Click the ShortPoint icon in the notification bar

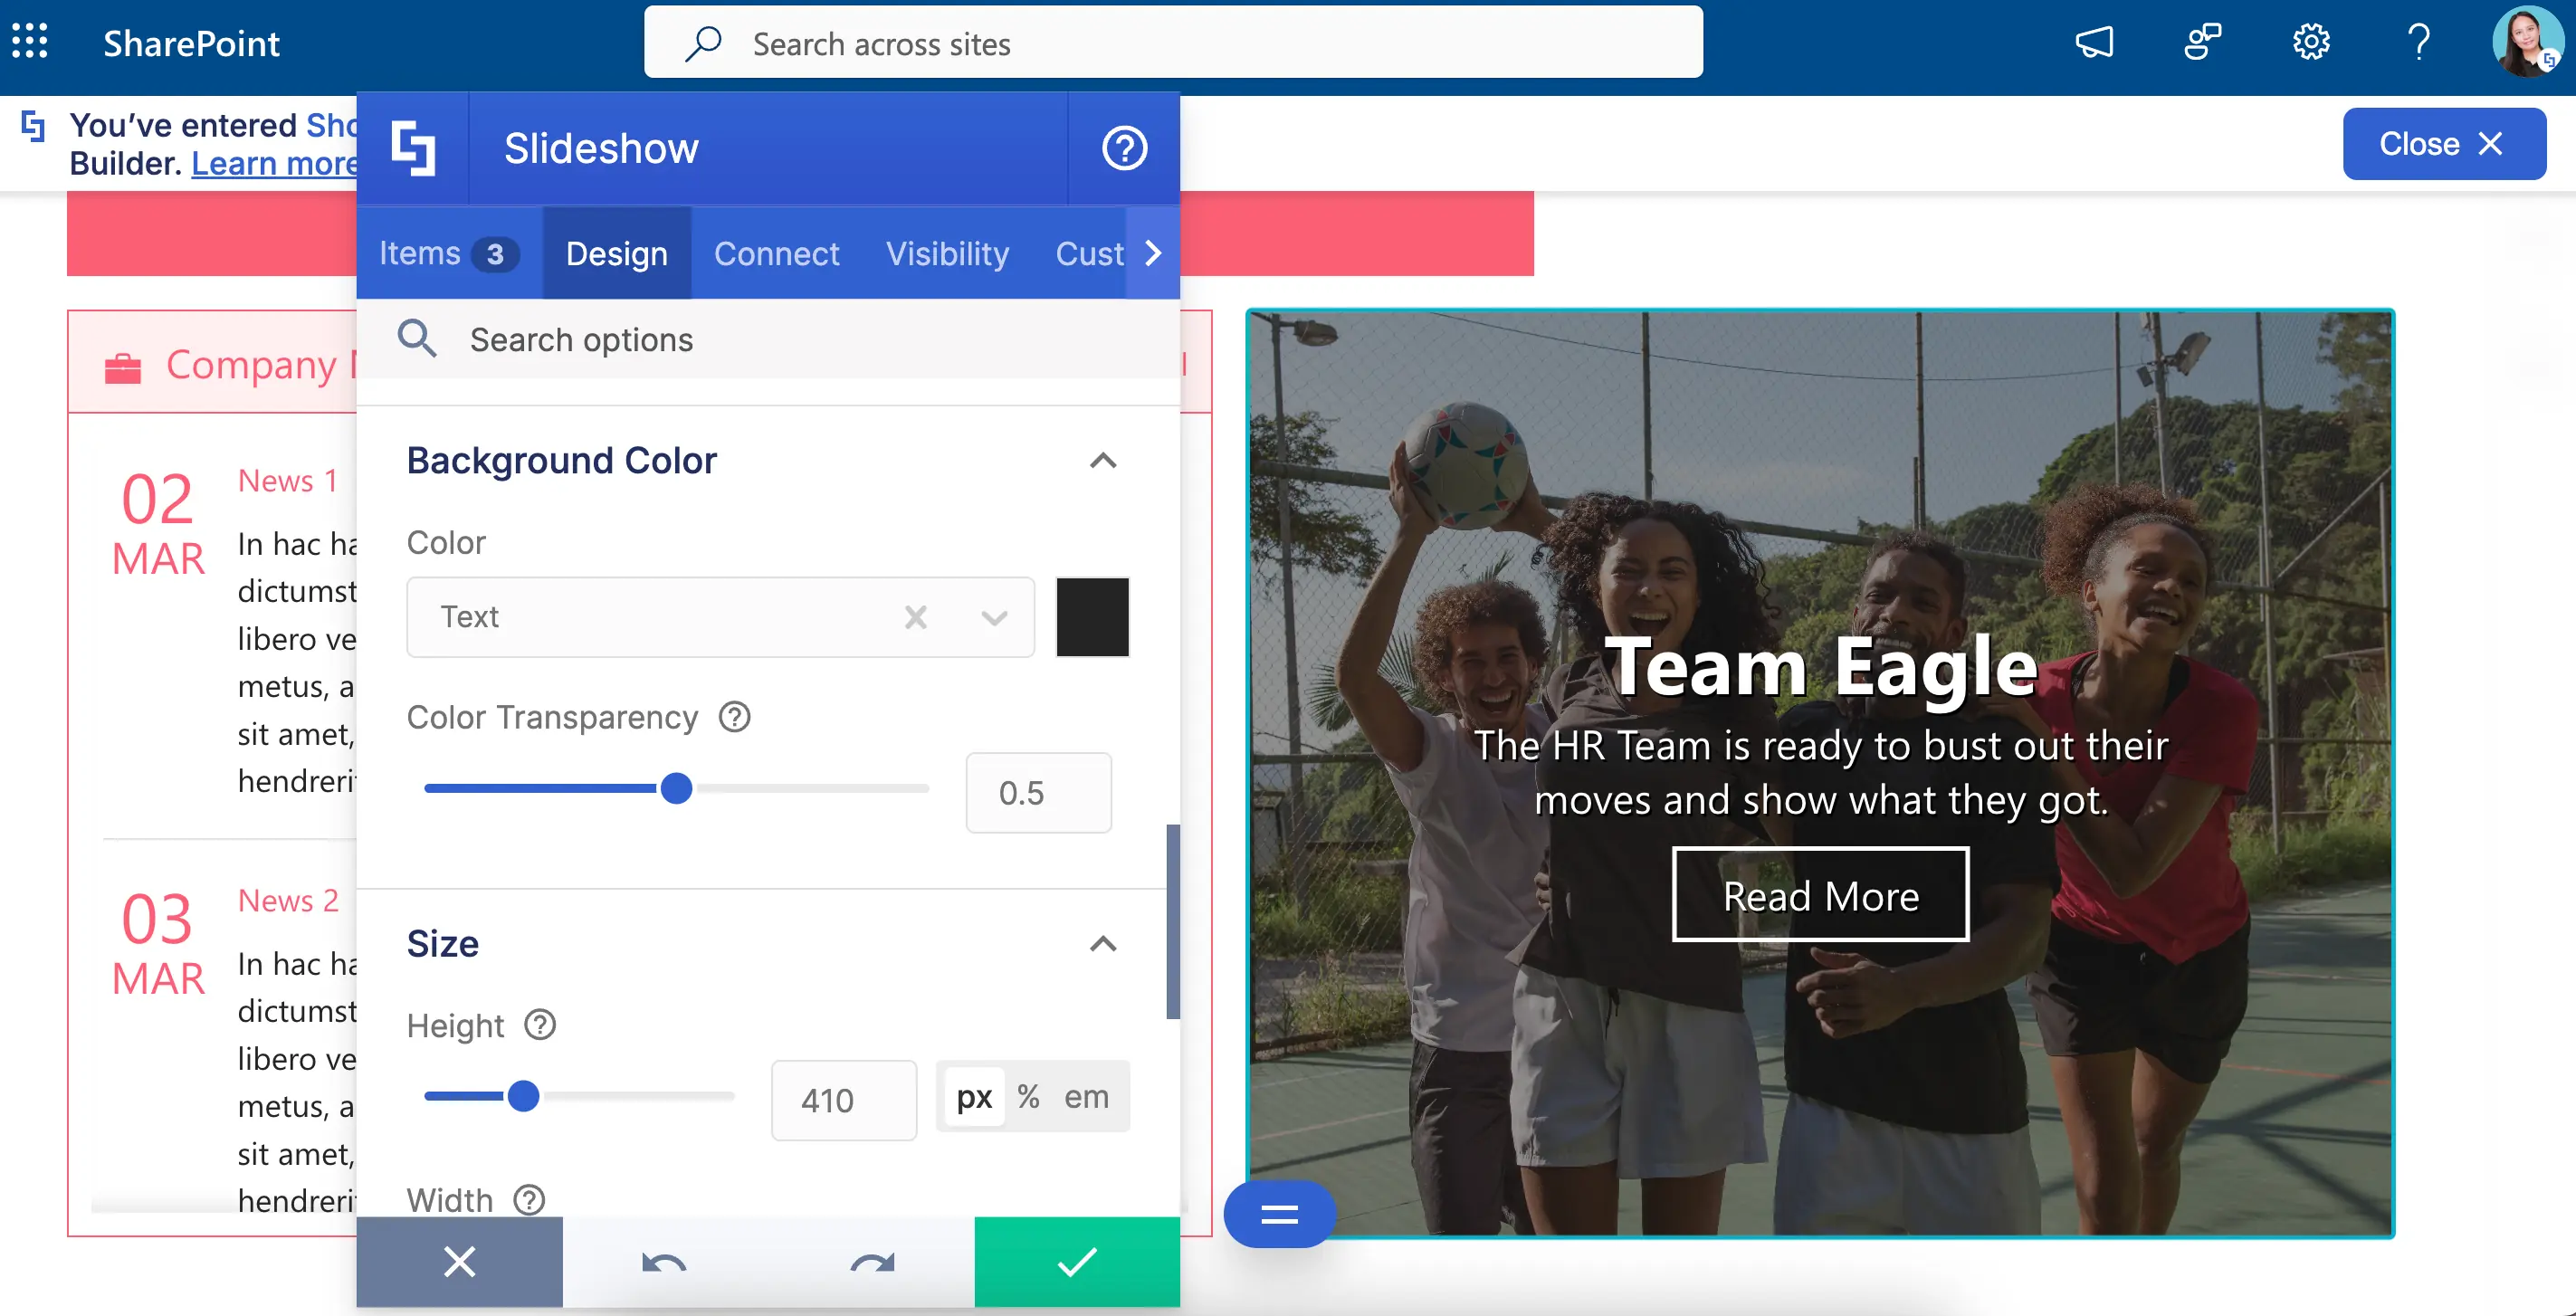[33, 126]
